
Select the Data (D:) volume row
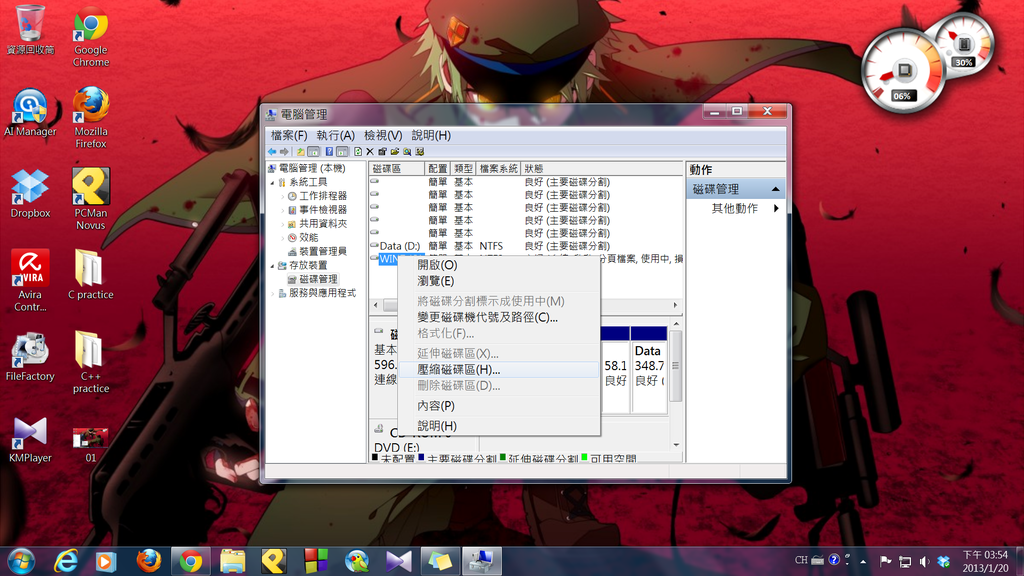[526, 246]
